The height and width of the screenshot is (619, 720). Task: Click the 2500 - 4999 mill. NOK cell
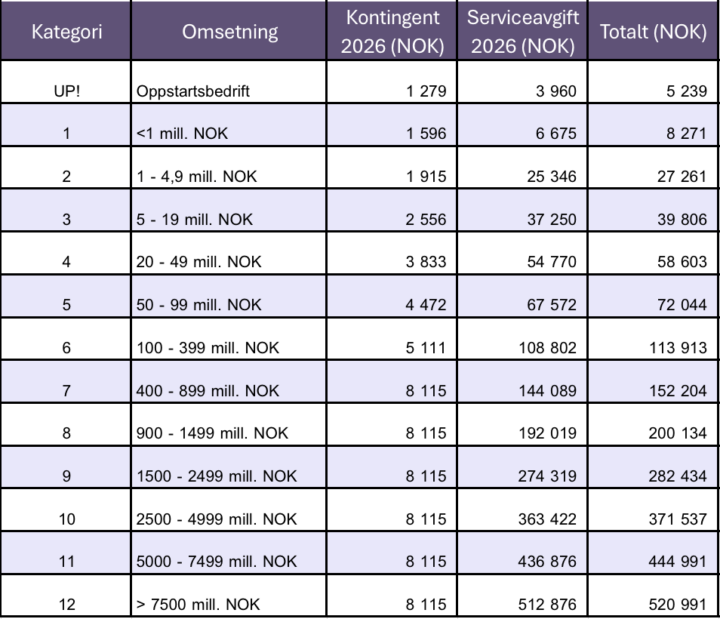[x=217, y=519]
